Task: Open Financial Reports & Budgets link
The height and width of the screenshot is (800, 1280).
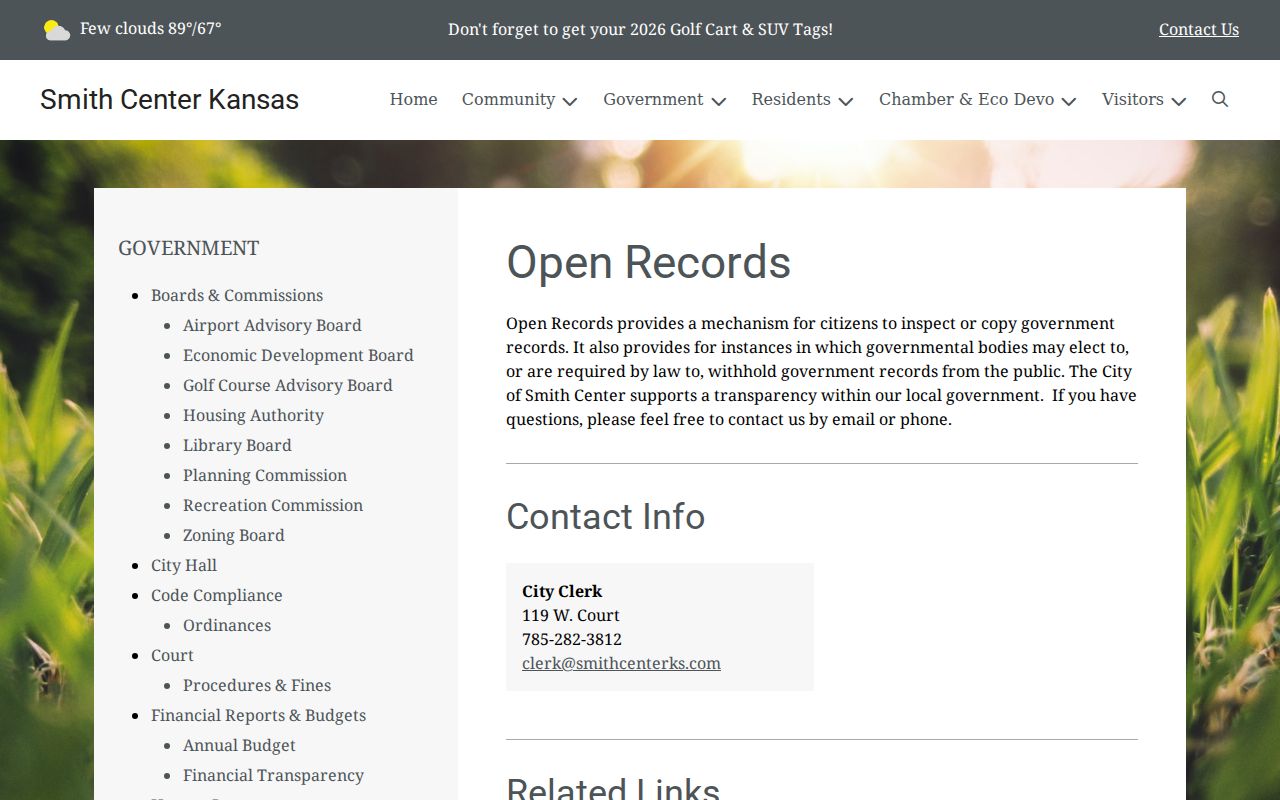Action: (258, 715)
